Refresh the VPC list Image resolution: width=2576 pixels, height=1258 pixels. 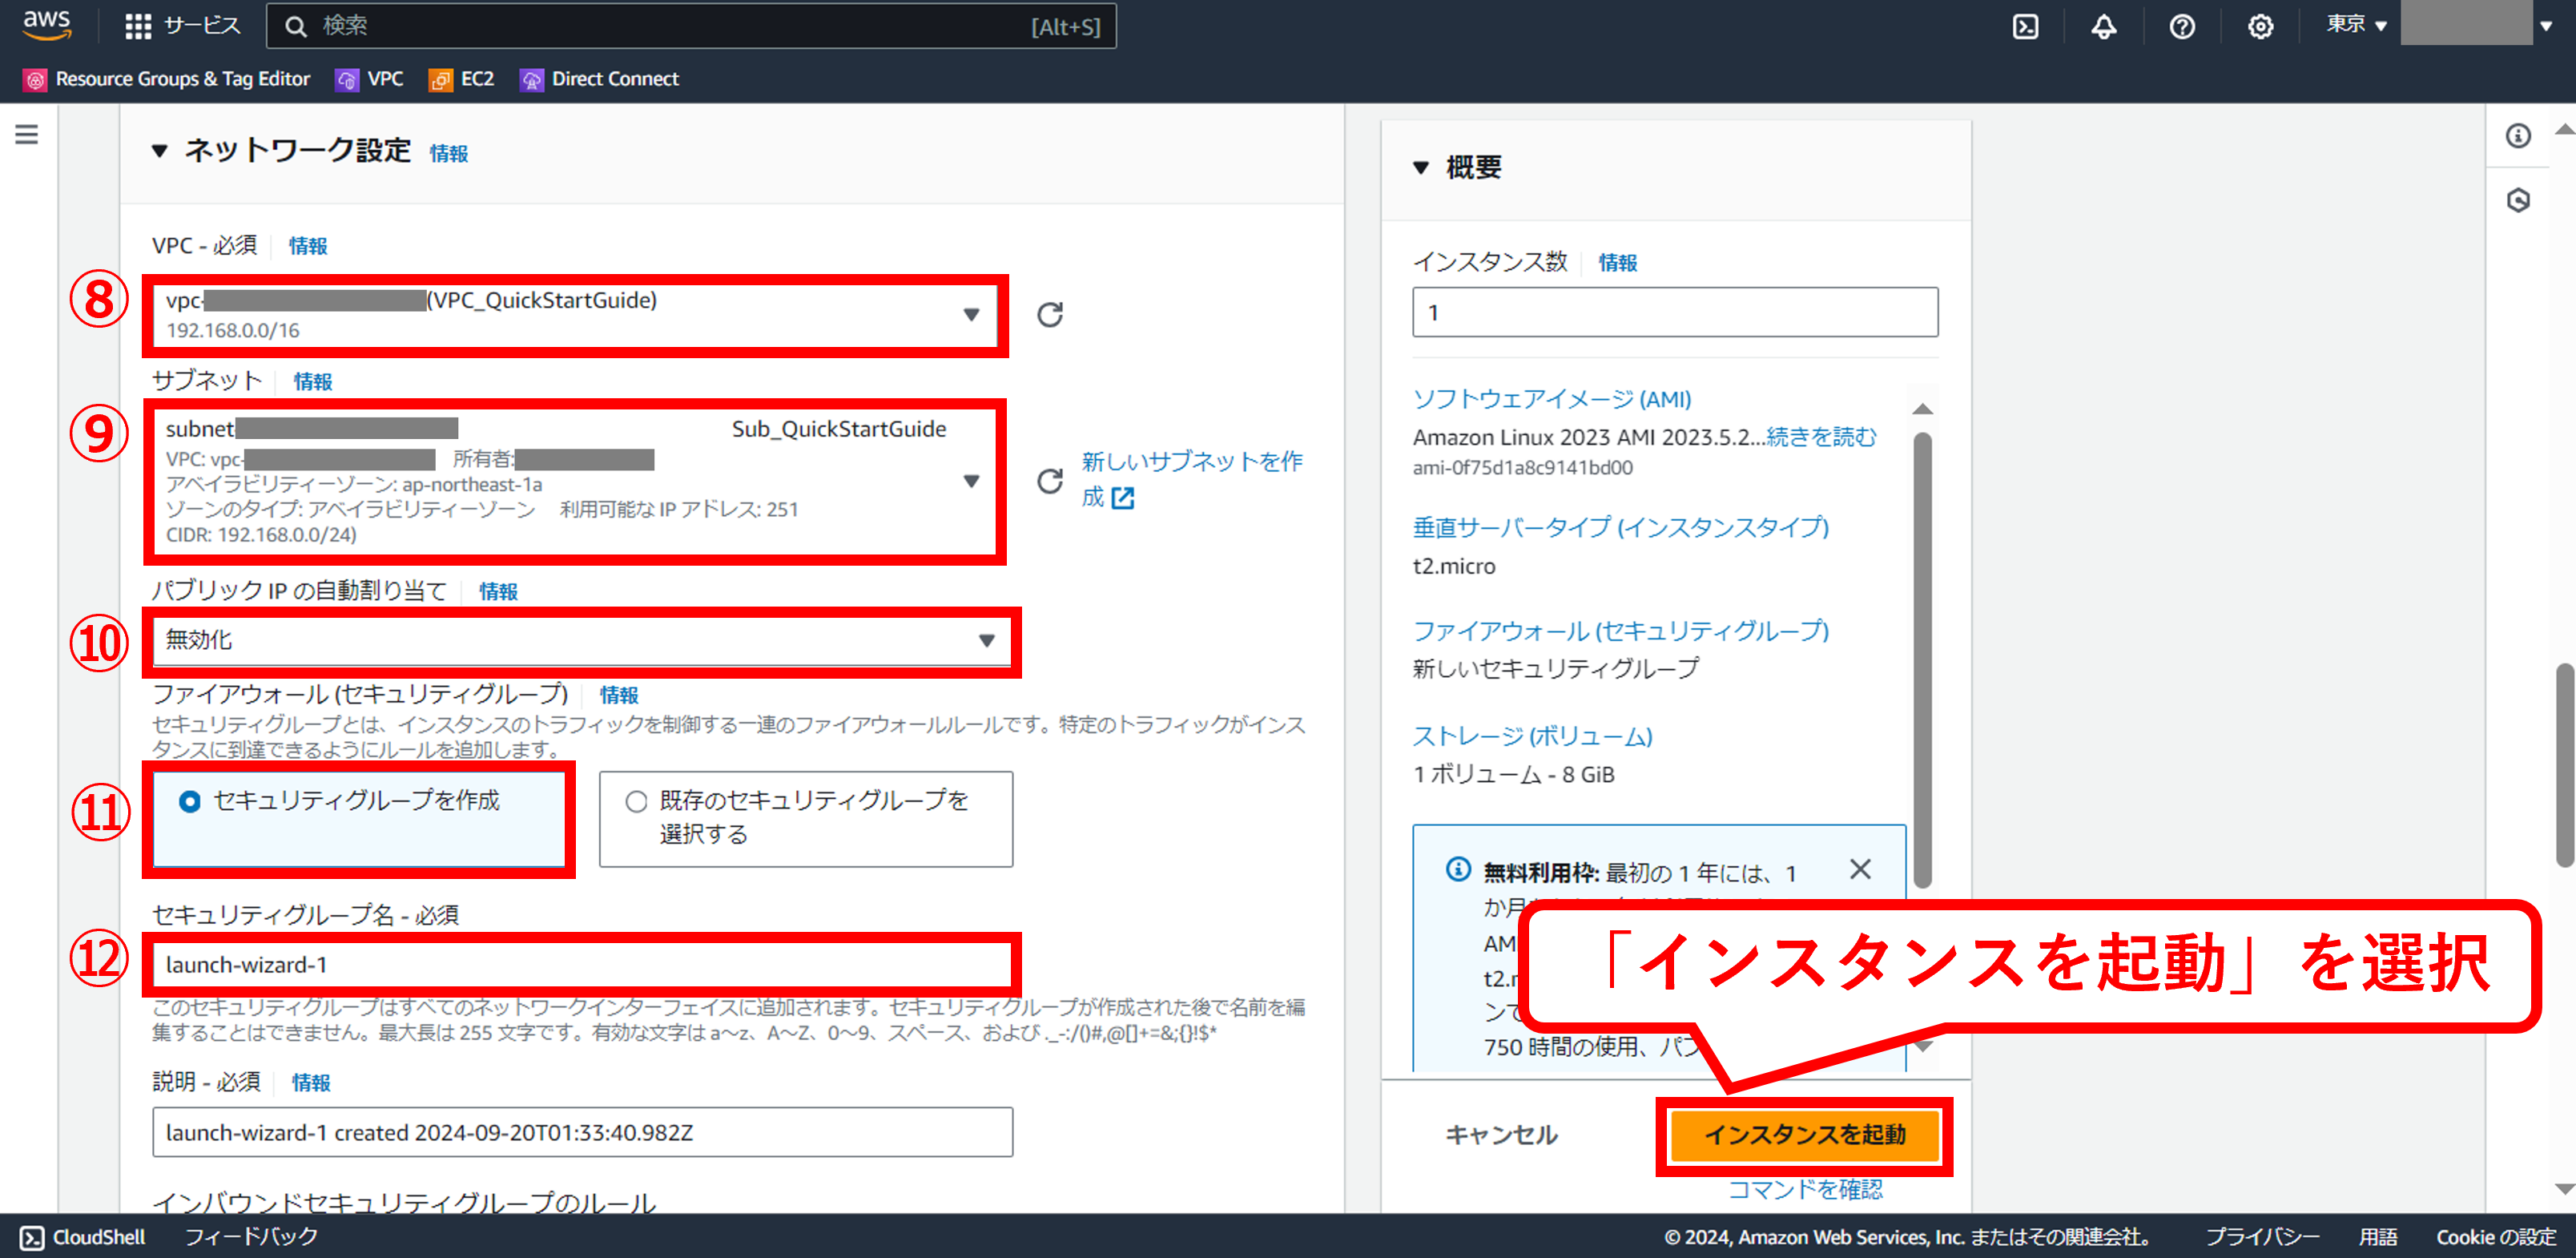pos(1049,315)
